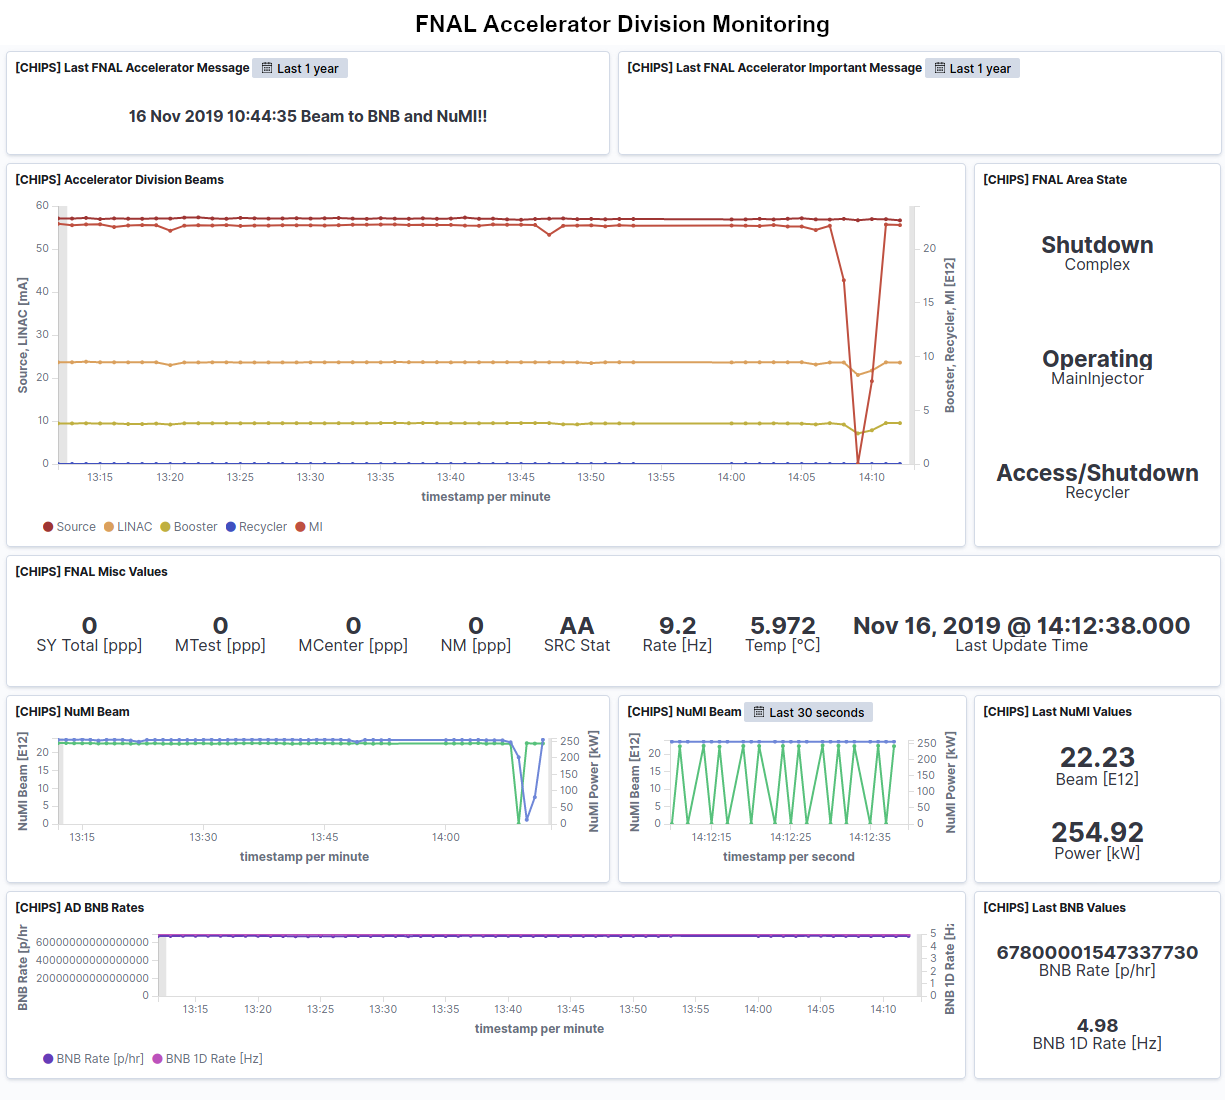Click the '[CHIPS] FNAL Area State' panel title

point(1055,180)
